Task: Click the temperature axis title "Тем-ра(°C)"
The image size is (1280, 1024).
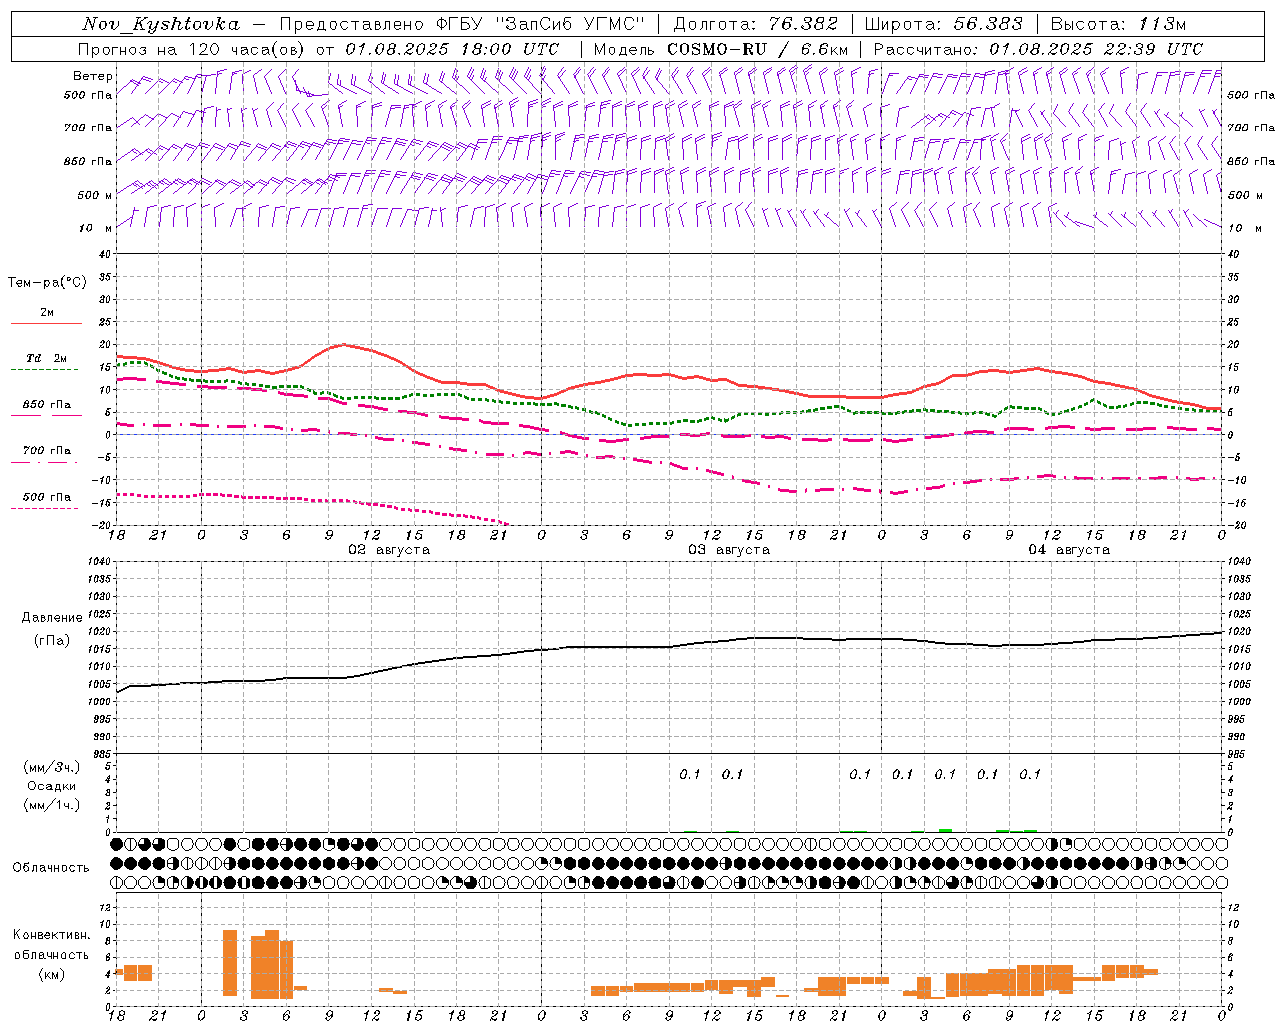Action: click(x=47, y=282)
